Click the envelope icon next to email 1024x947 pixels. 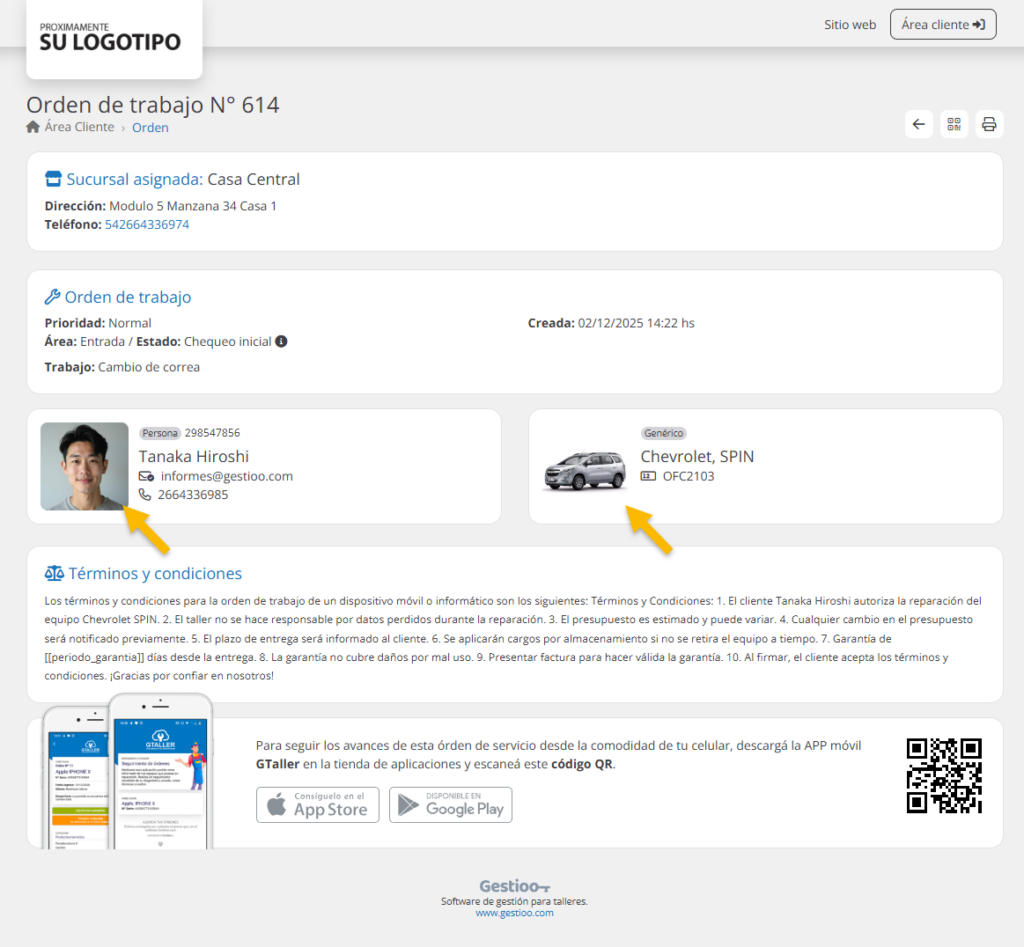(x=146, y=476)
